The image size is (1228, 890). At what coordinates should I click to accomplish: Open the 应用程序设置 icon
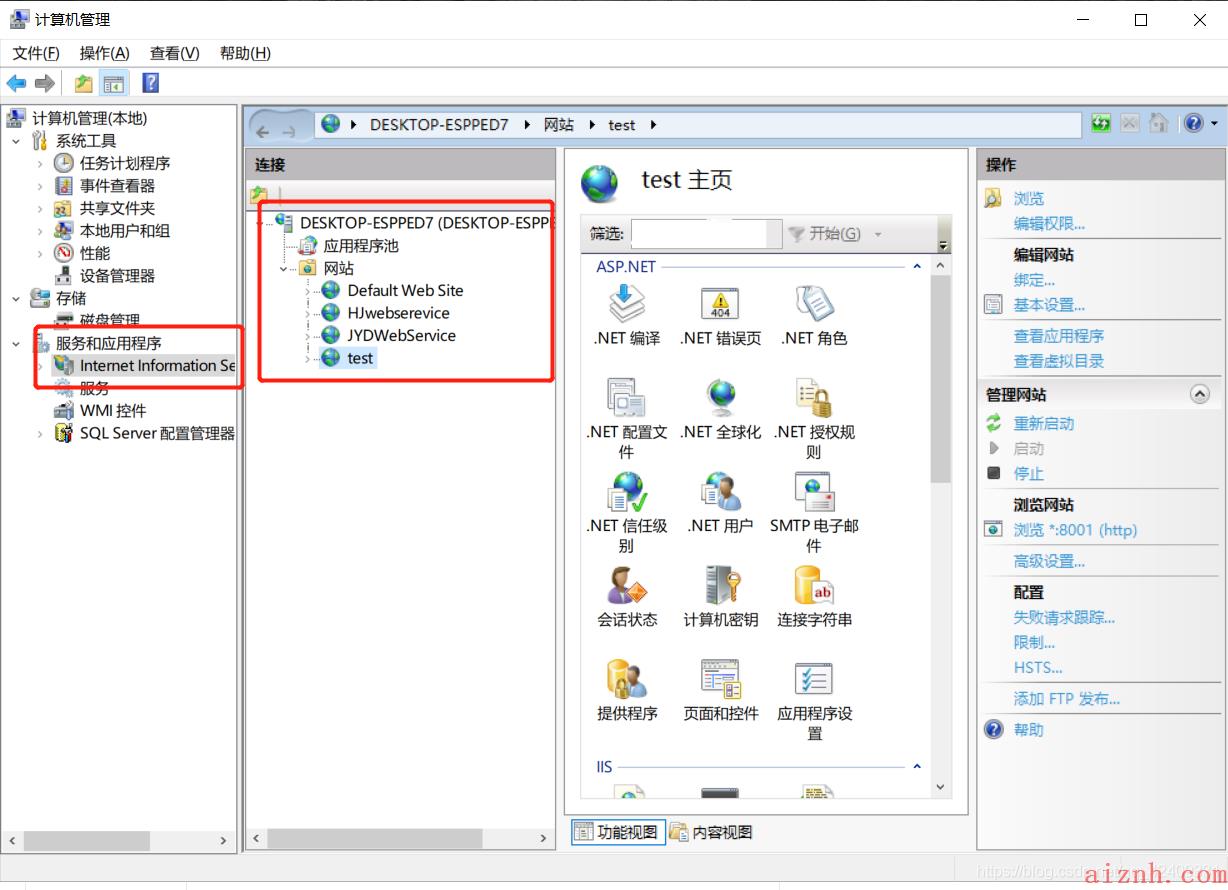[814, 679]
